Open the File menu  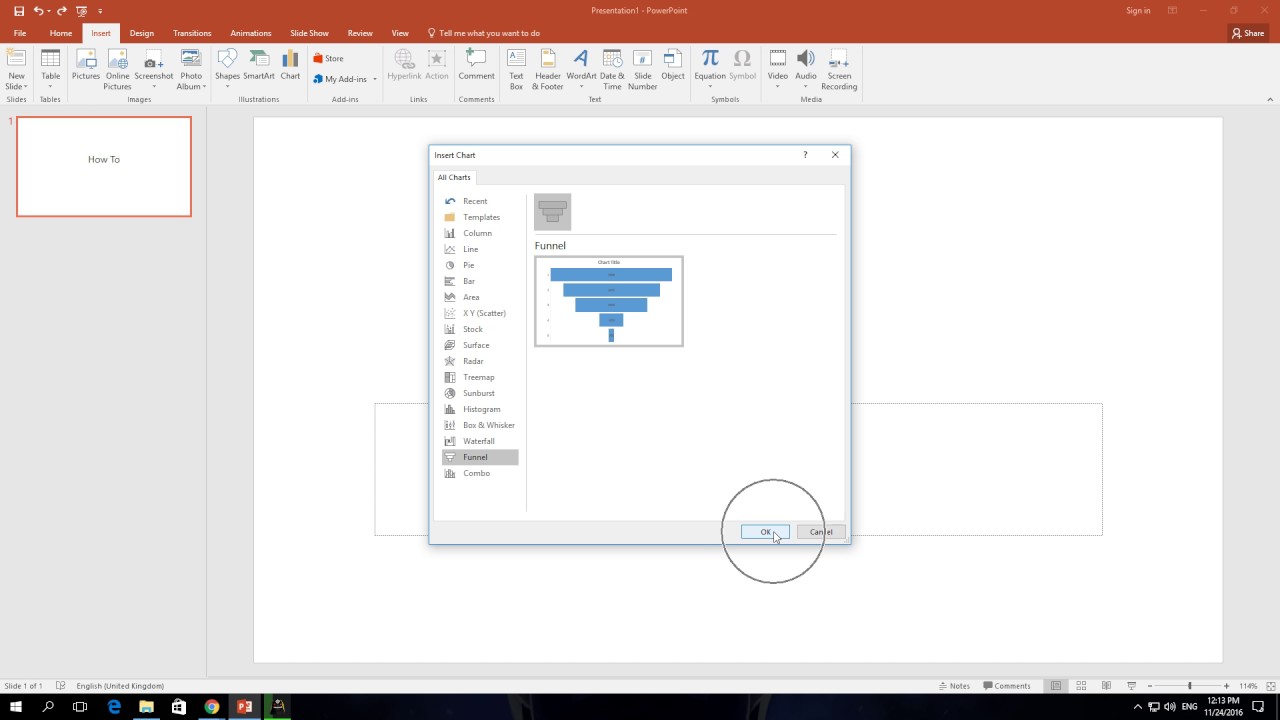pyautogui.click(x=20, y=33)
